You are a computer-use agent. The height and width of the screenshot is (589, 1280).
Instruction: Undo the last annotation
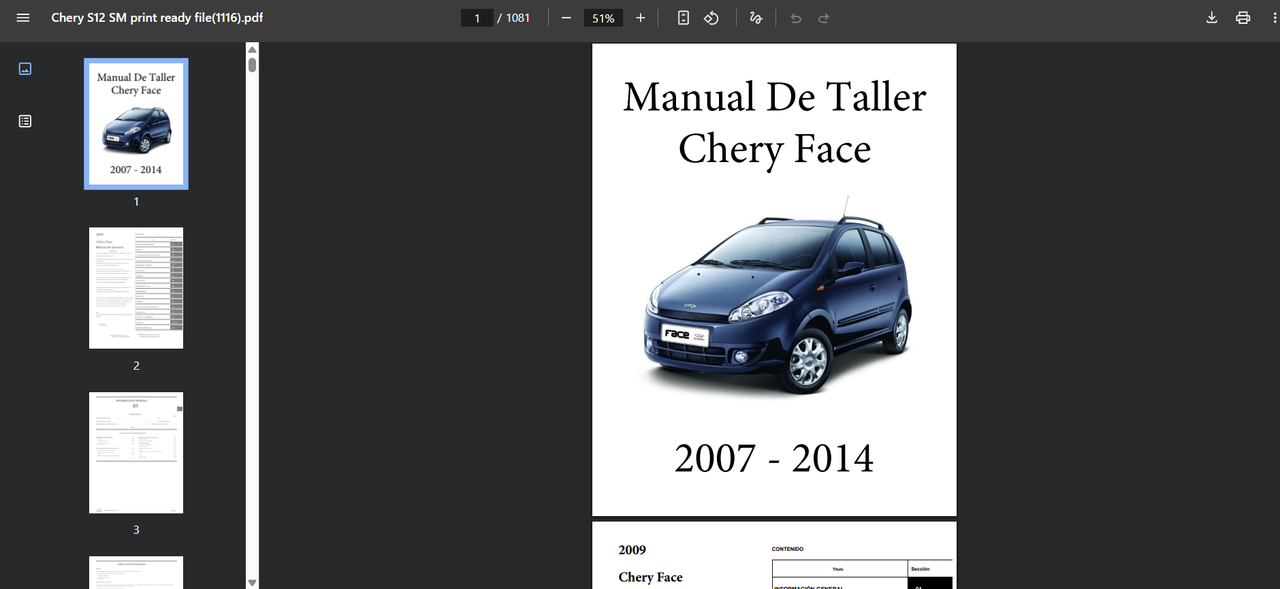796,18
